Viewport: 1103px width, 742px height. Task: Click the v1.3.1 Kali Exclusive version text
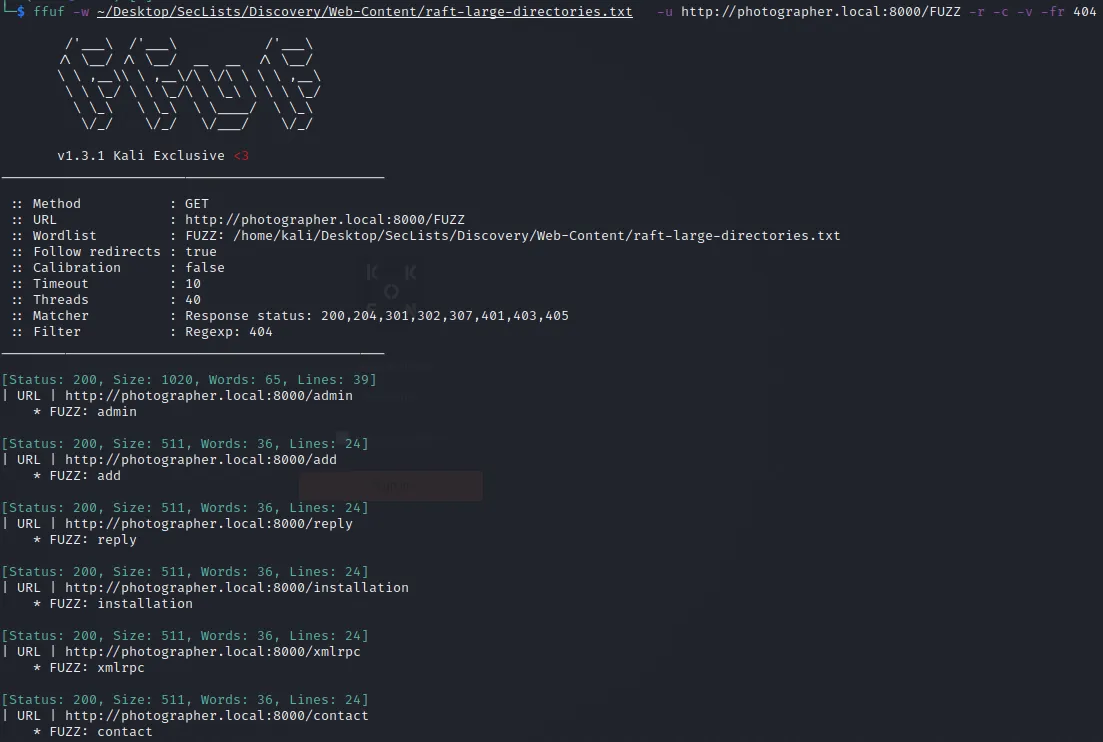pos(140,156)
